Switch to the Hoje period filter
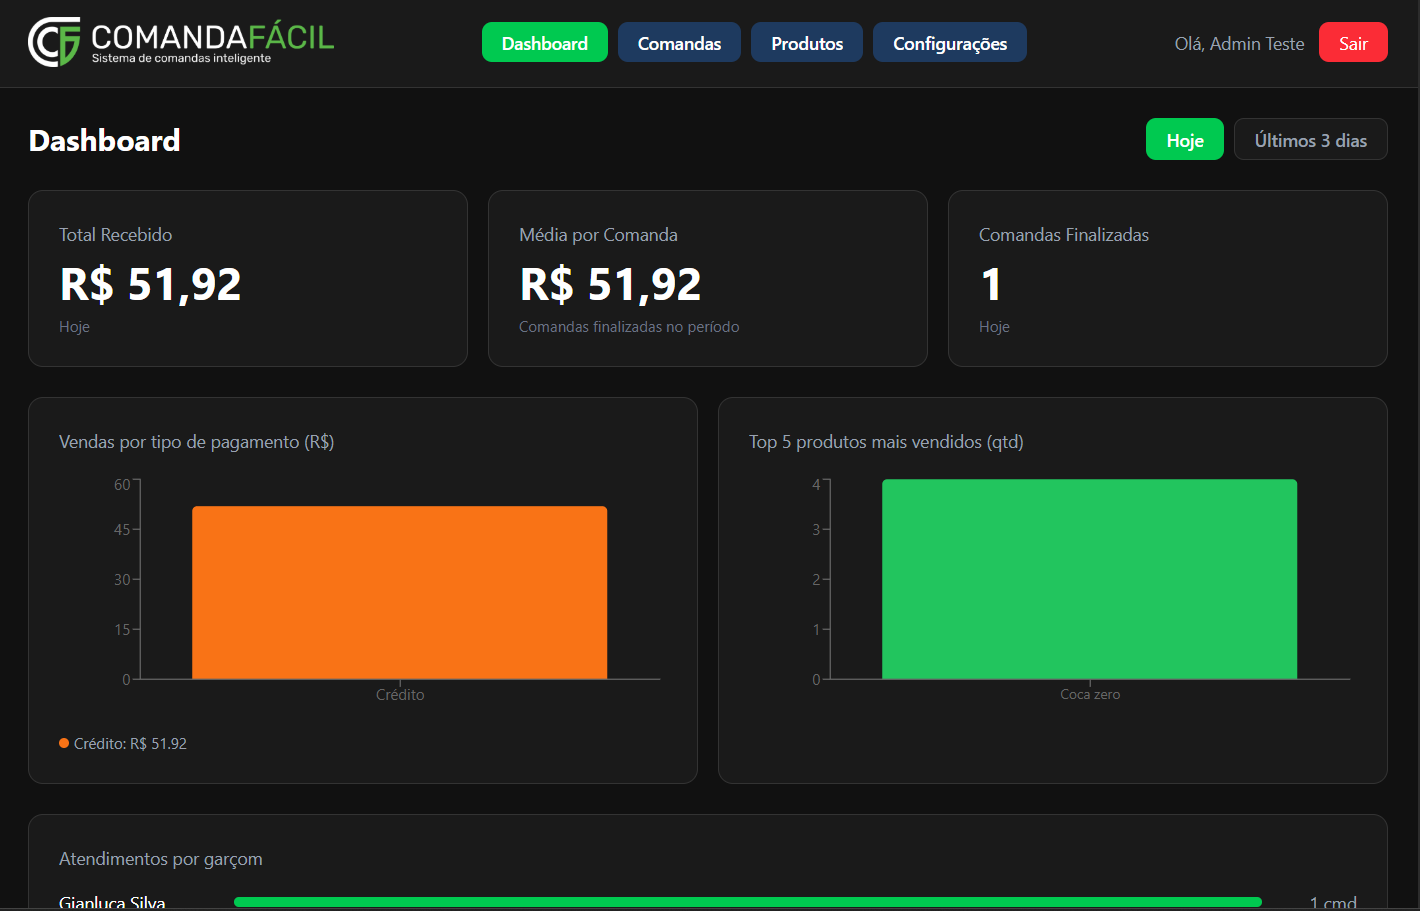 [1184, 139]
